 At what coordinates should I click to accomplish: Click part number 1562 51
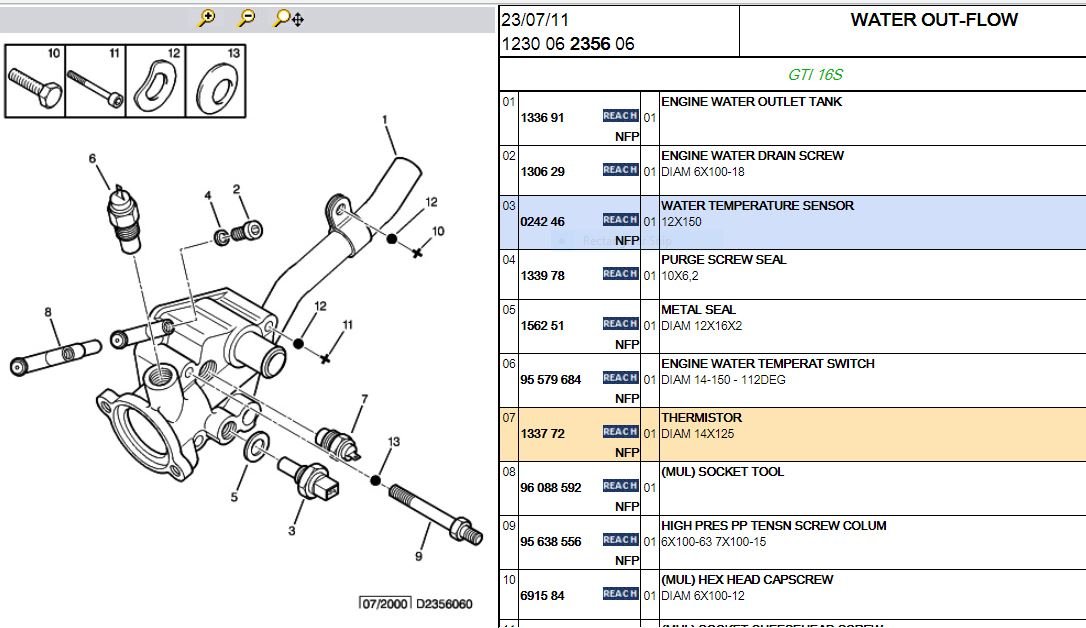542,325
